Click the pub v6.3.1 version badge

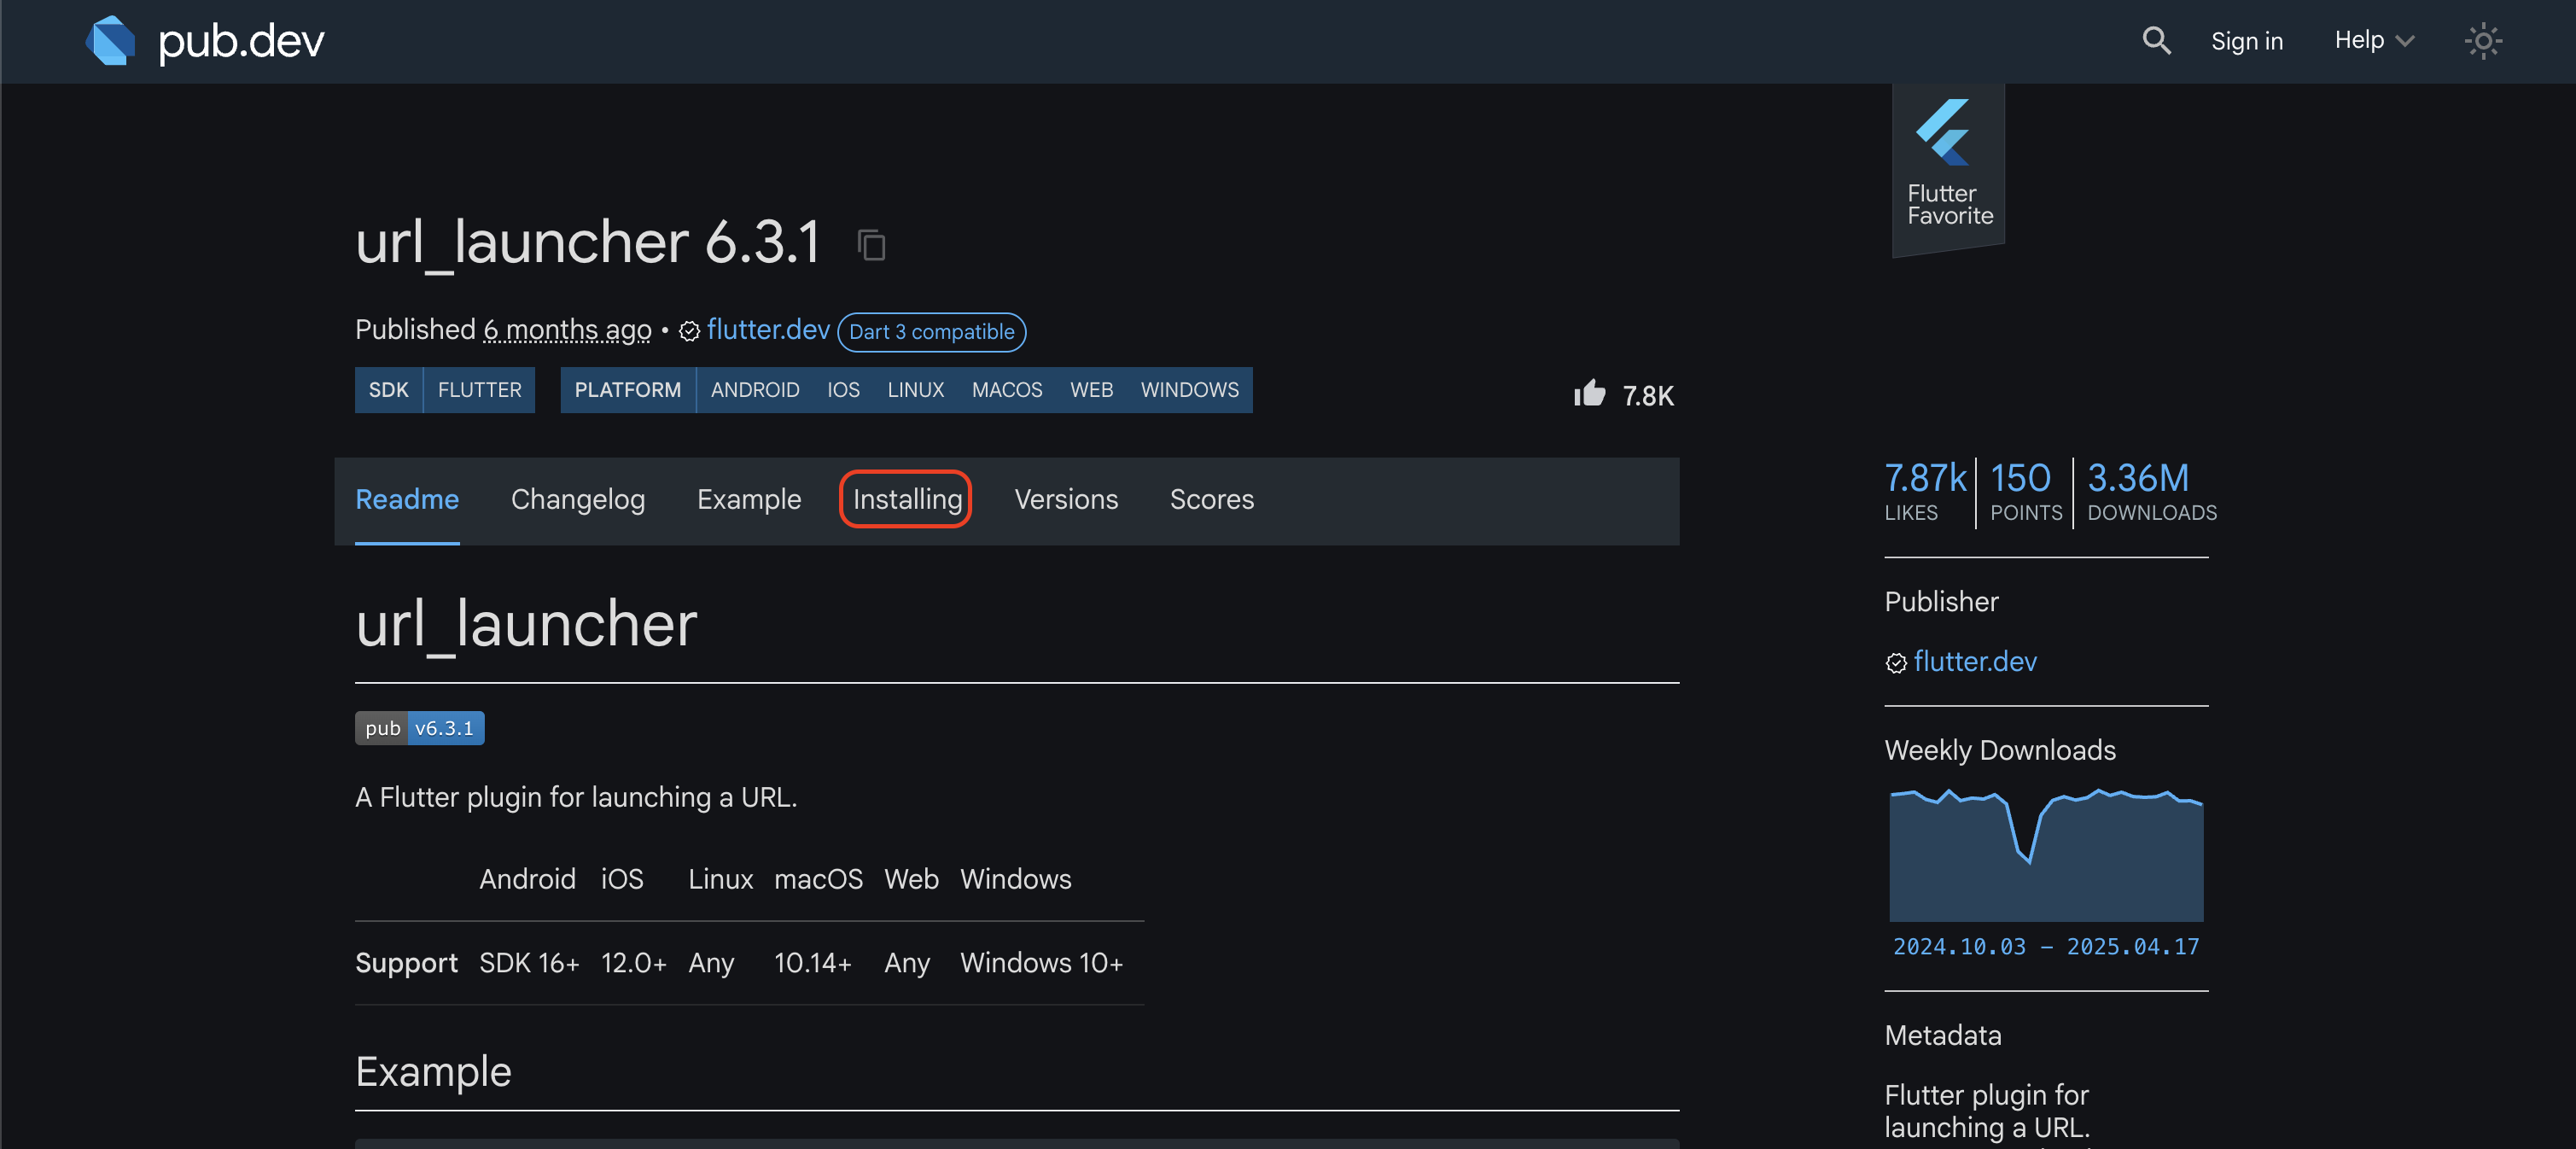pyautogui.click(x=419, y=728)
